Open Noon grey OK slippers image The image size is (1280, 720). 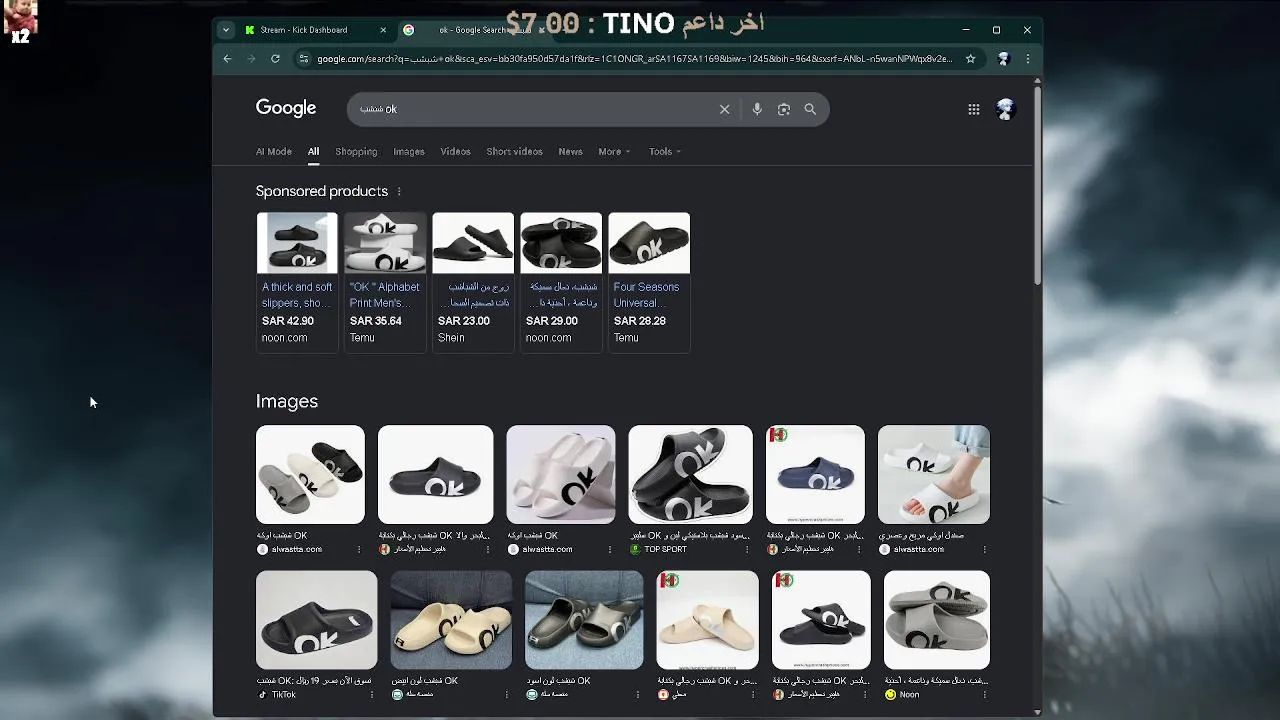coord(937,620)
